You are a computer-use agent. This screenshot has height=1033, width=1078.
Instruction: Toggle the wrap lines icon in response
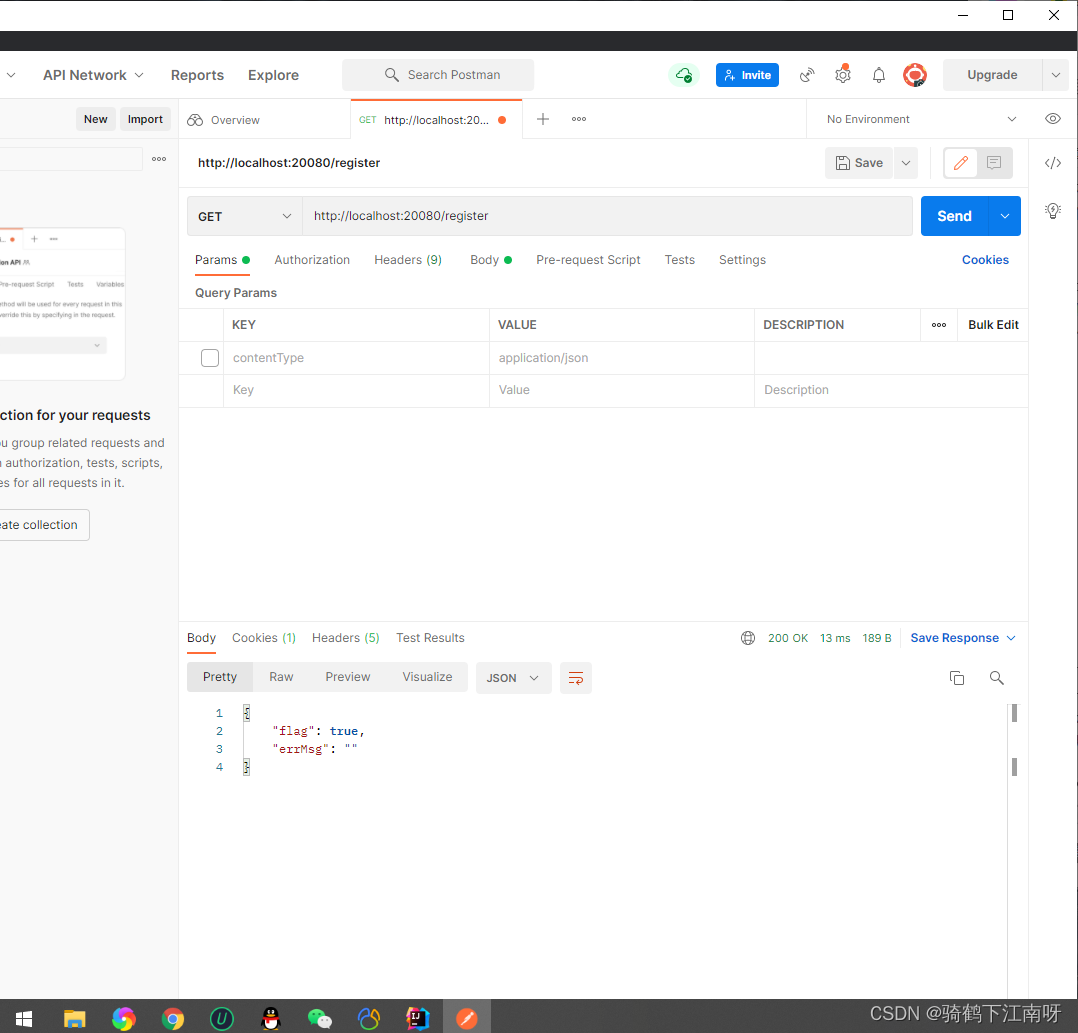[576, 678]
